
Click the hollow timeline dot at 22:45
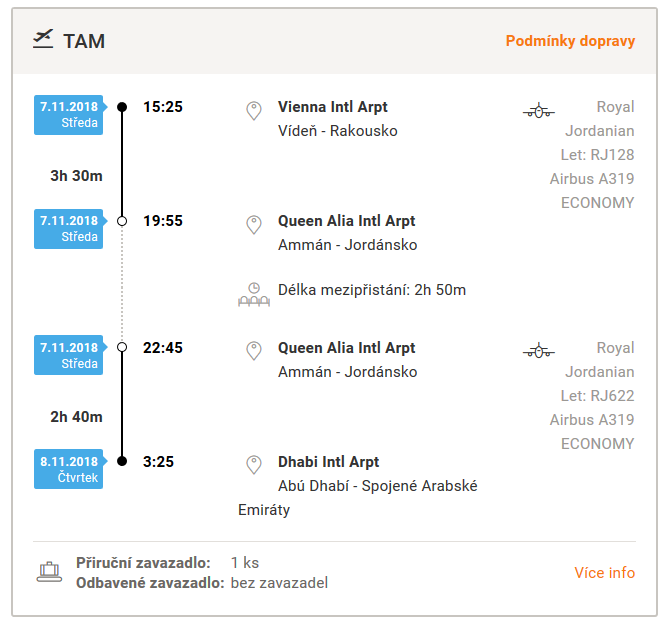coord(122,347)
